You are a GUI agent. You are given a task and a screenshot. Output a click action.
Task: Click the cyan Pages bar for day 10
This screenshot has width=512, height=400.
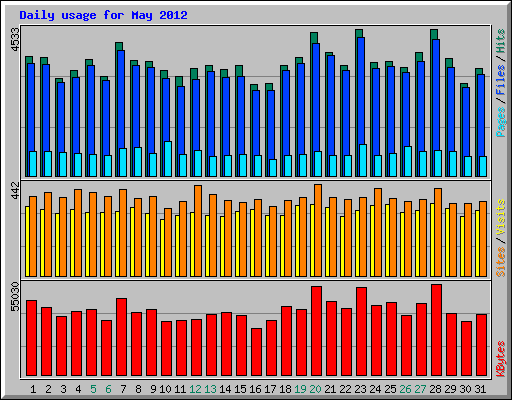[168, 159]
